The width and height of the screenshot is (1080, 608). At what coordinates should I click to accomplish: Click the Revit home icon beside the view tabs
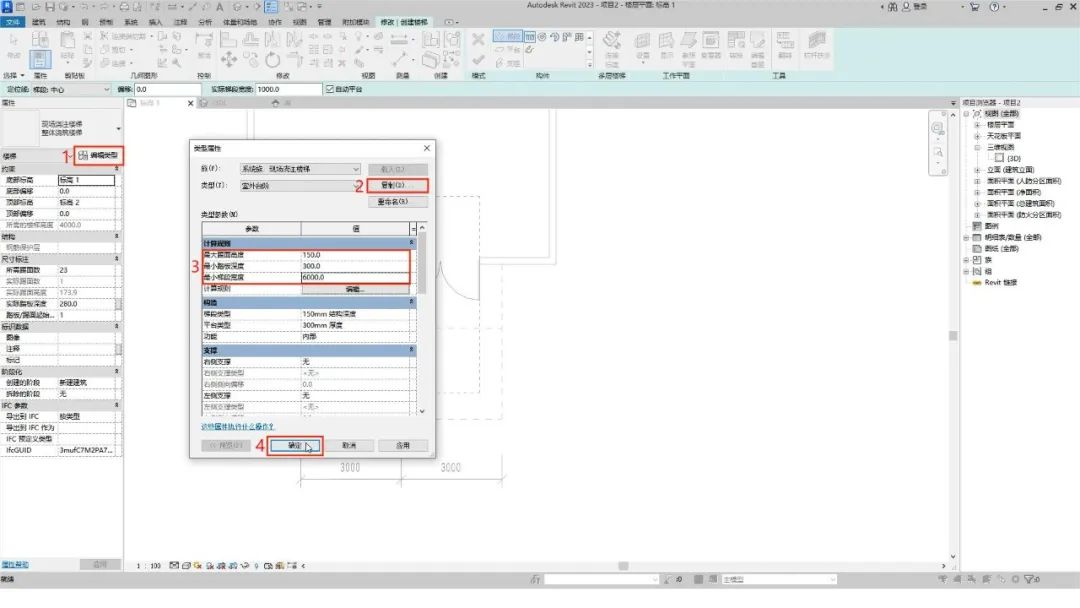click(276, 103)
